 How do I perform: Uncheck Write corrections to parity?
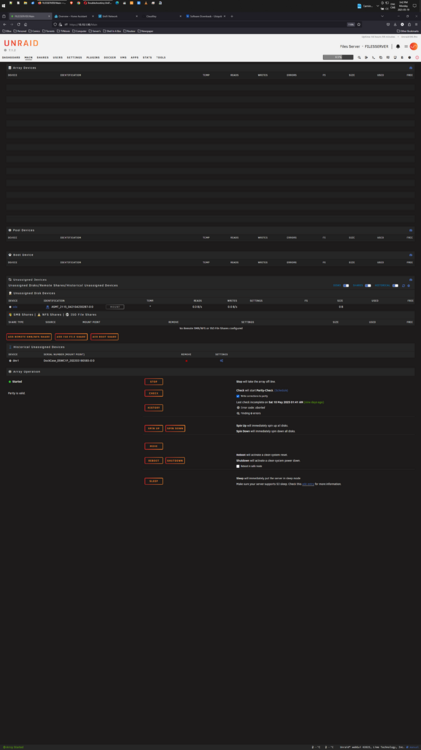pos(238,396)
